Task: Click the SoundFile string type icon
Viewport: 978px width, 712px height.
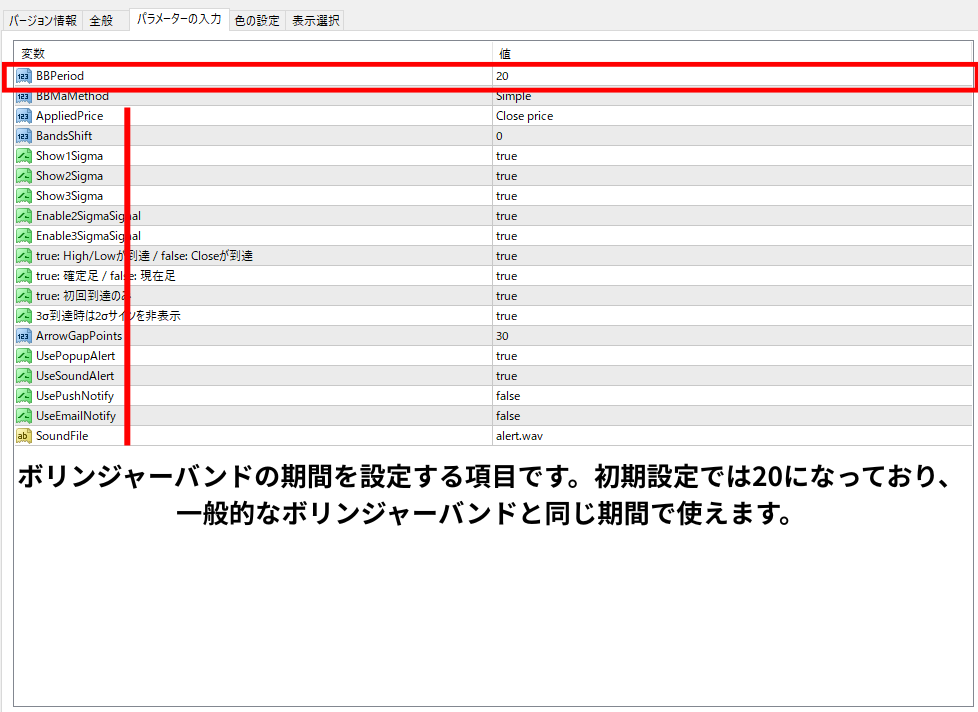Action: (24, 436)
